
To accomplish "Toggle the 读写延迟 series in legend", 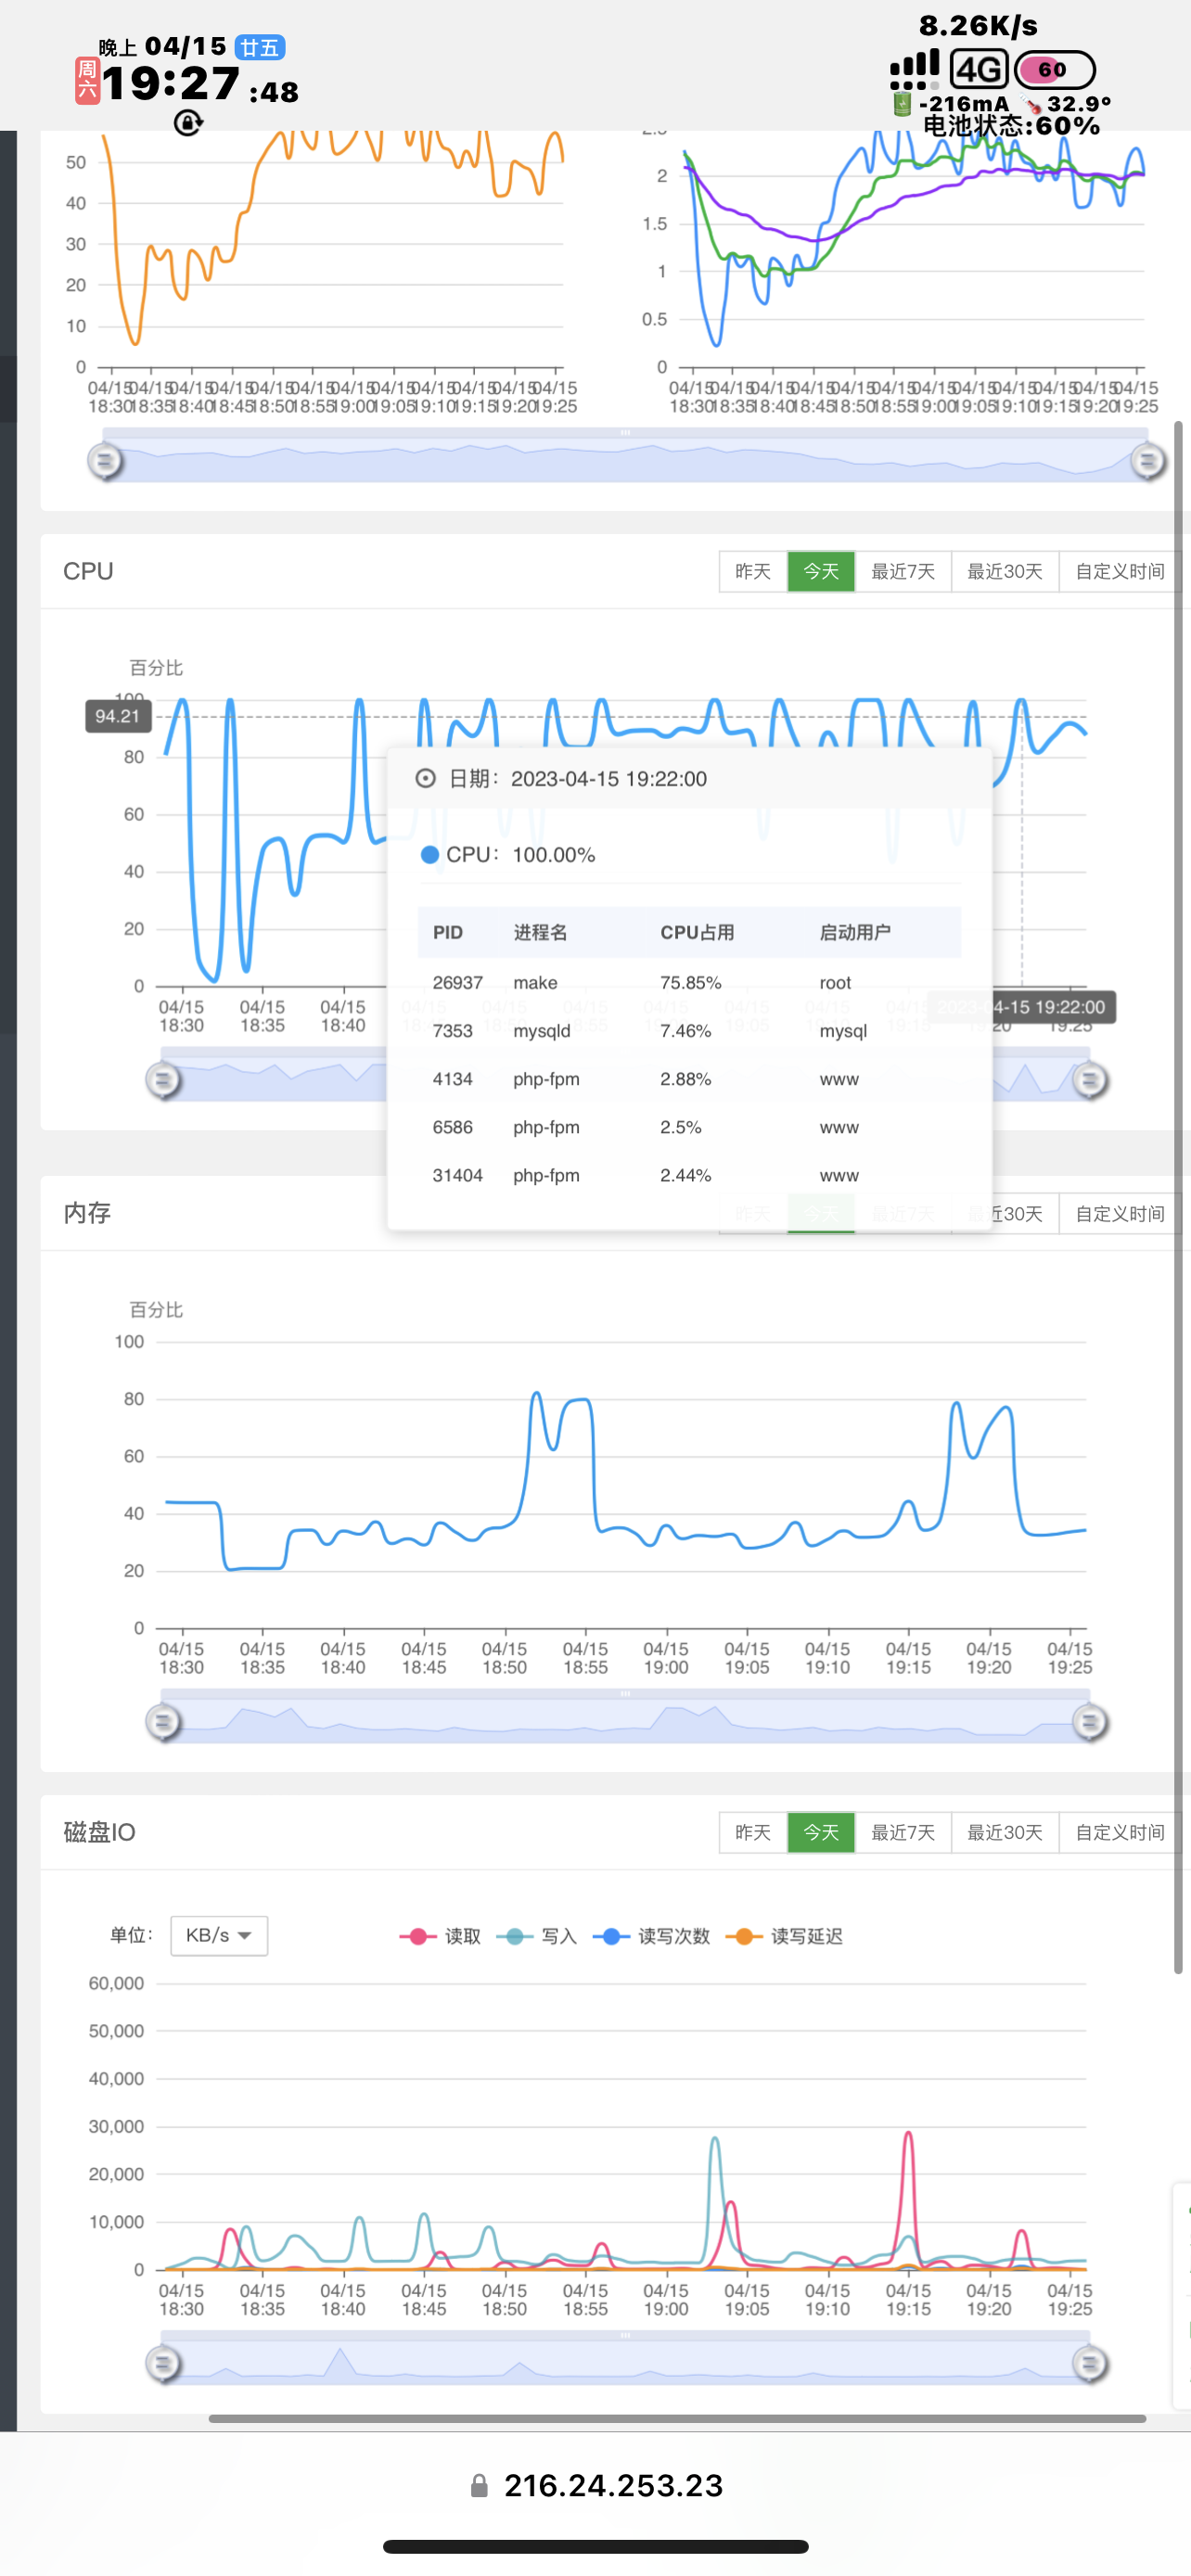I will pos(784,1936).
